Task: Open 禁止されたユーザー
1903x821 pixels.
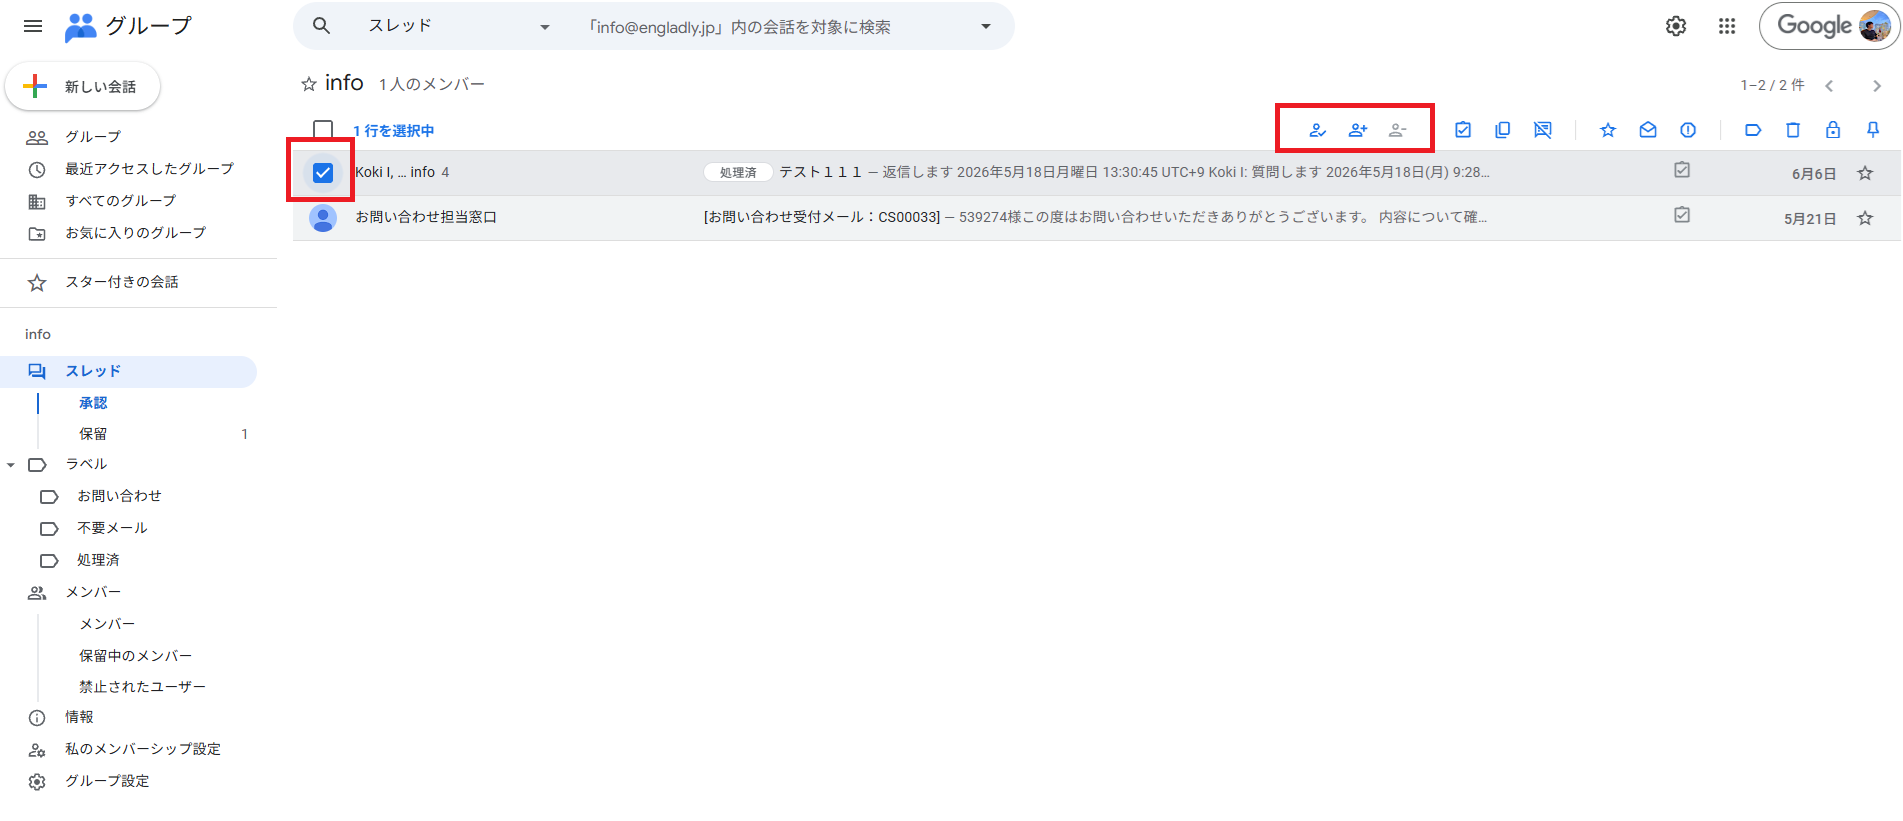Action: tap(142, 687)
